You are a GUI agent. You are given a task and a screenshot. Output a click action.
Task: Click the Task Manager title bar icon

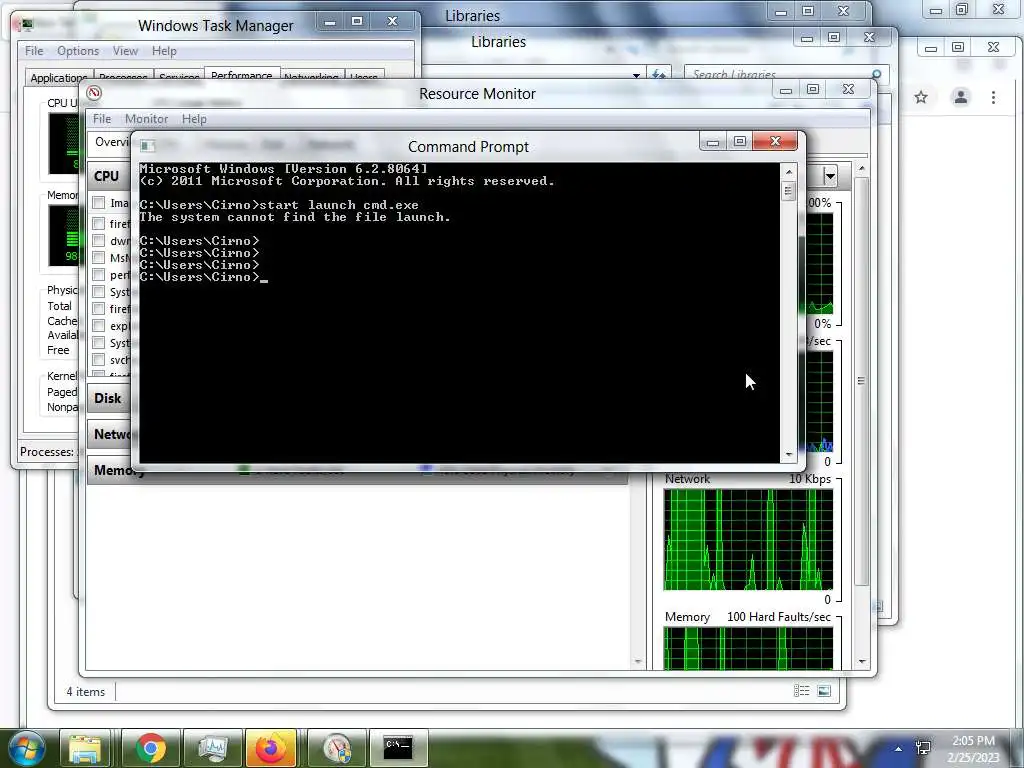point(27,25)
